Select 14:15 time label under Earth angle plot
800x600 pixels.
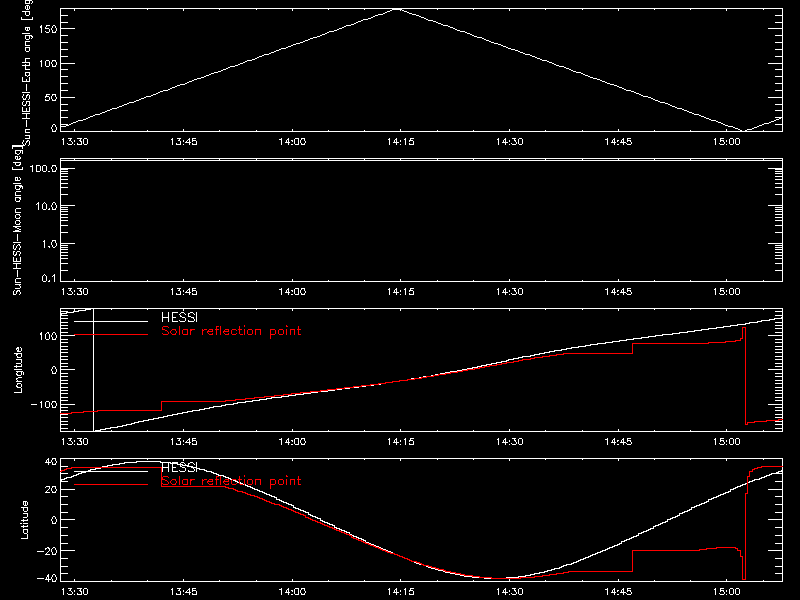[x=401, y=142]
